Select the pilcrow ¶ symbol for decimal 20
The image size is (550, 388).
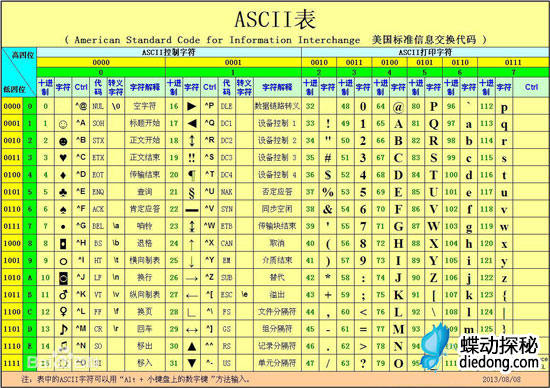pos(192,175)
